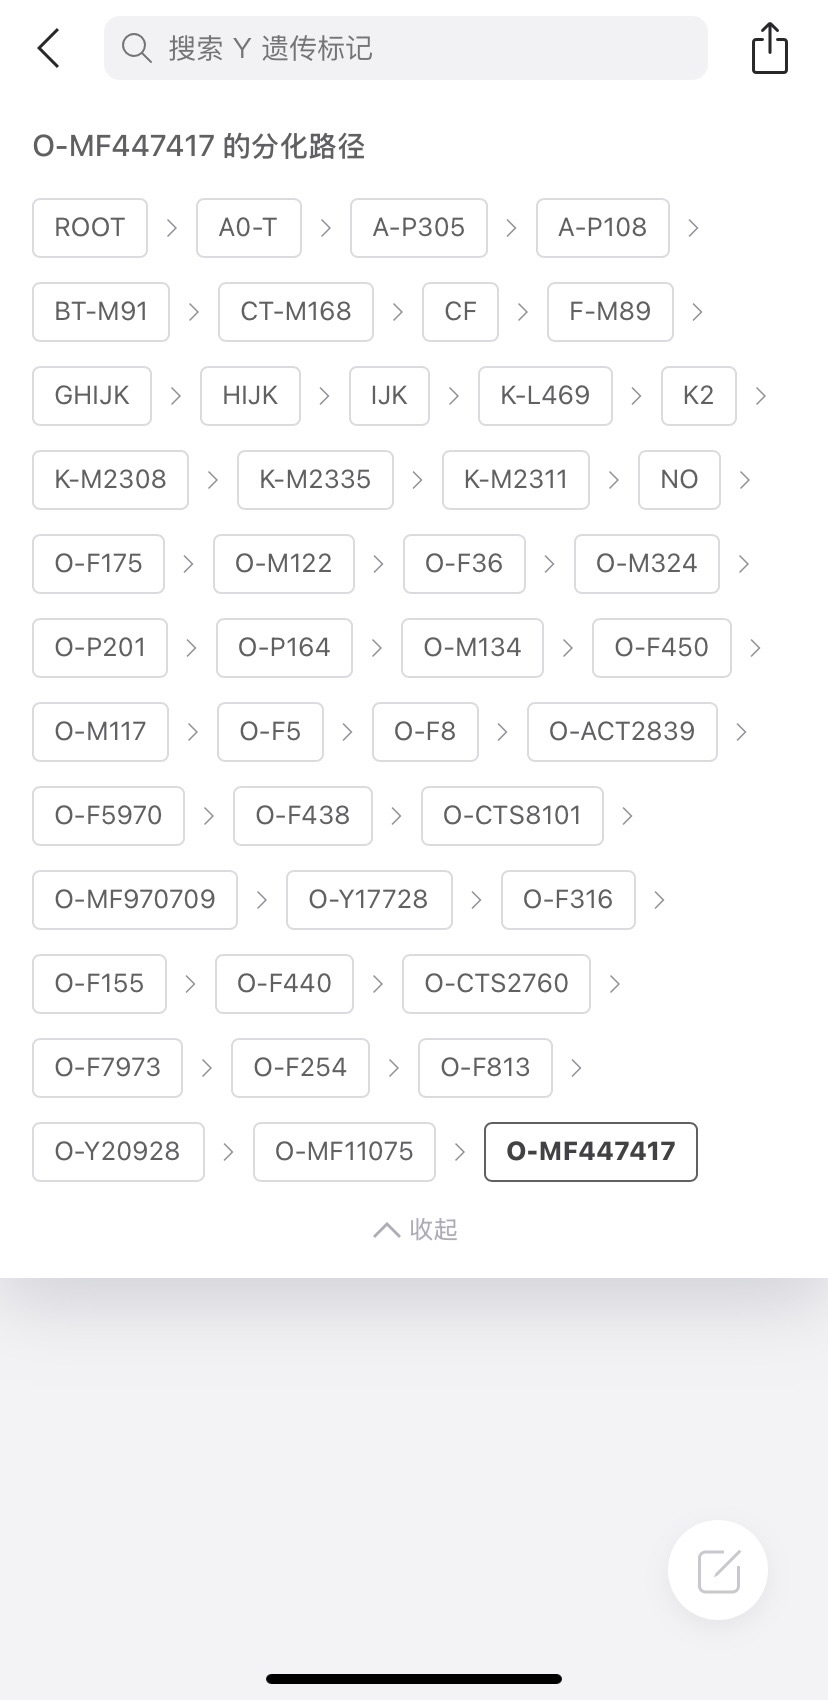The height and width of the screenshot is (1700, 828).
Task: Tap the back arrow icon
Action: pos(48,48)
